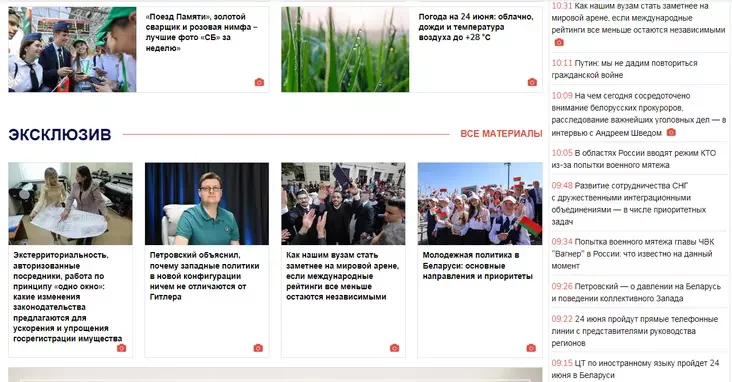The image size is (732, 382).
Task: Click camera icon on Петровский article card
Action: [x=258, y=348]
